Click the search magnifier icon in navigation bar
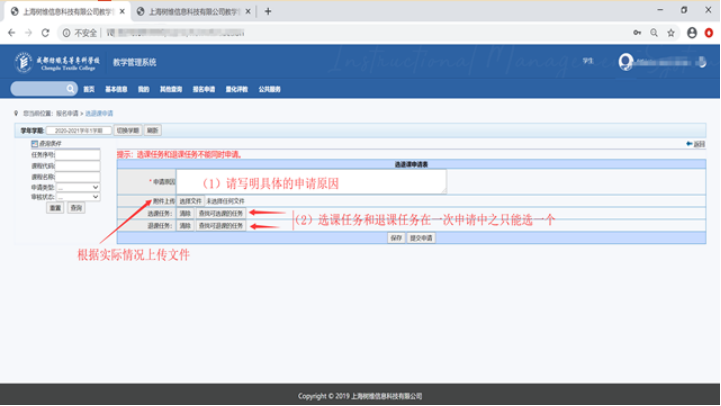 71,89
